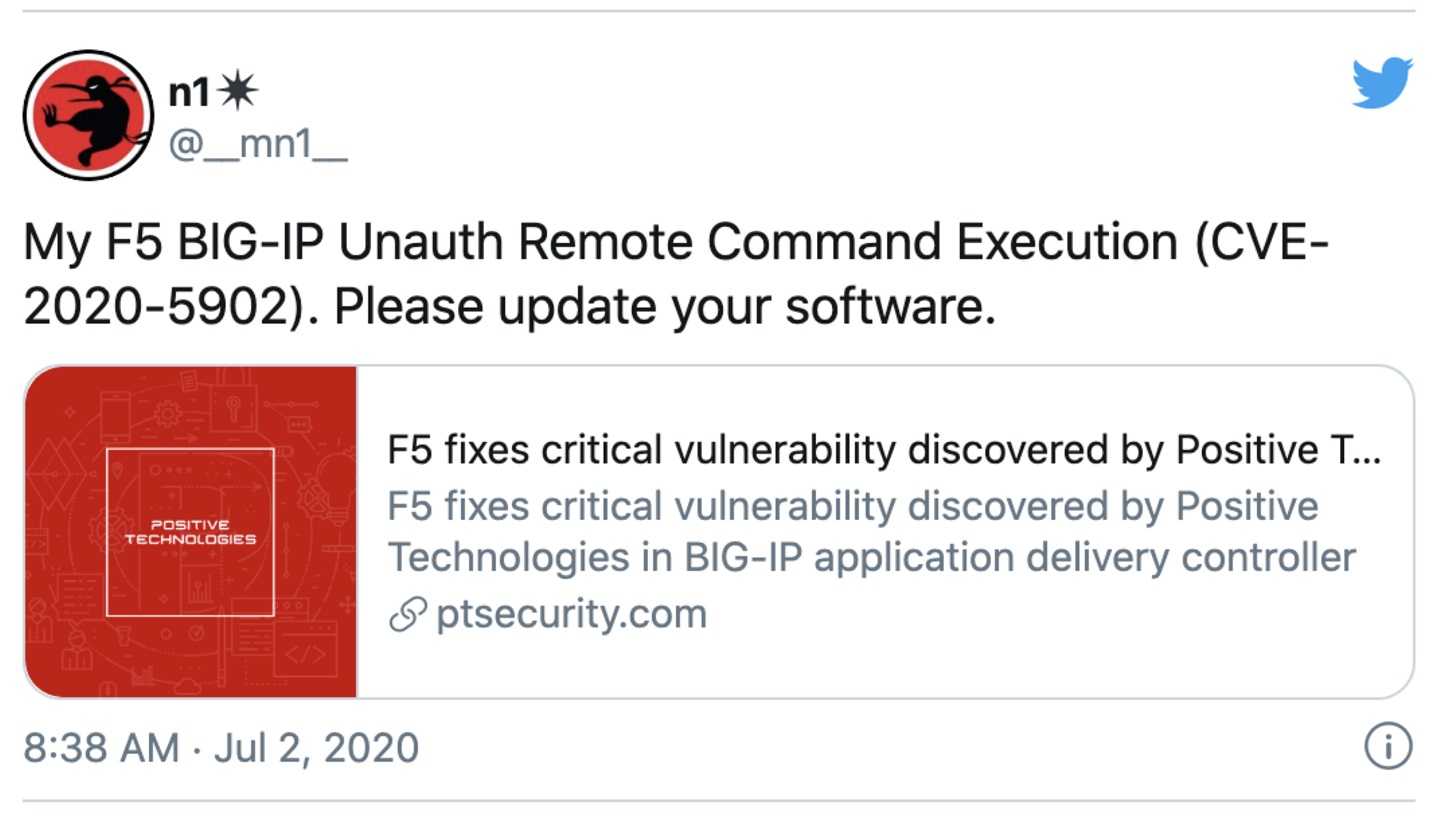Click the code bracket graphic in thumbnail
This screenshot has height=829, width=1450.
pyautogui.click(x=306, y=656)
